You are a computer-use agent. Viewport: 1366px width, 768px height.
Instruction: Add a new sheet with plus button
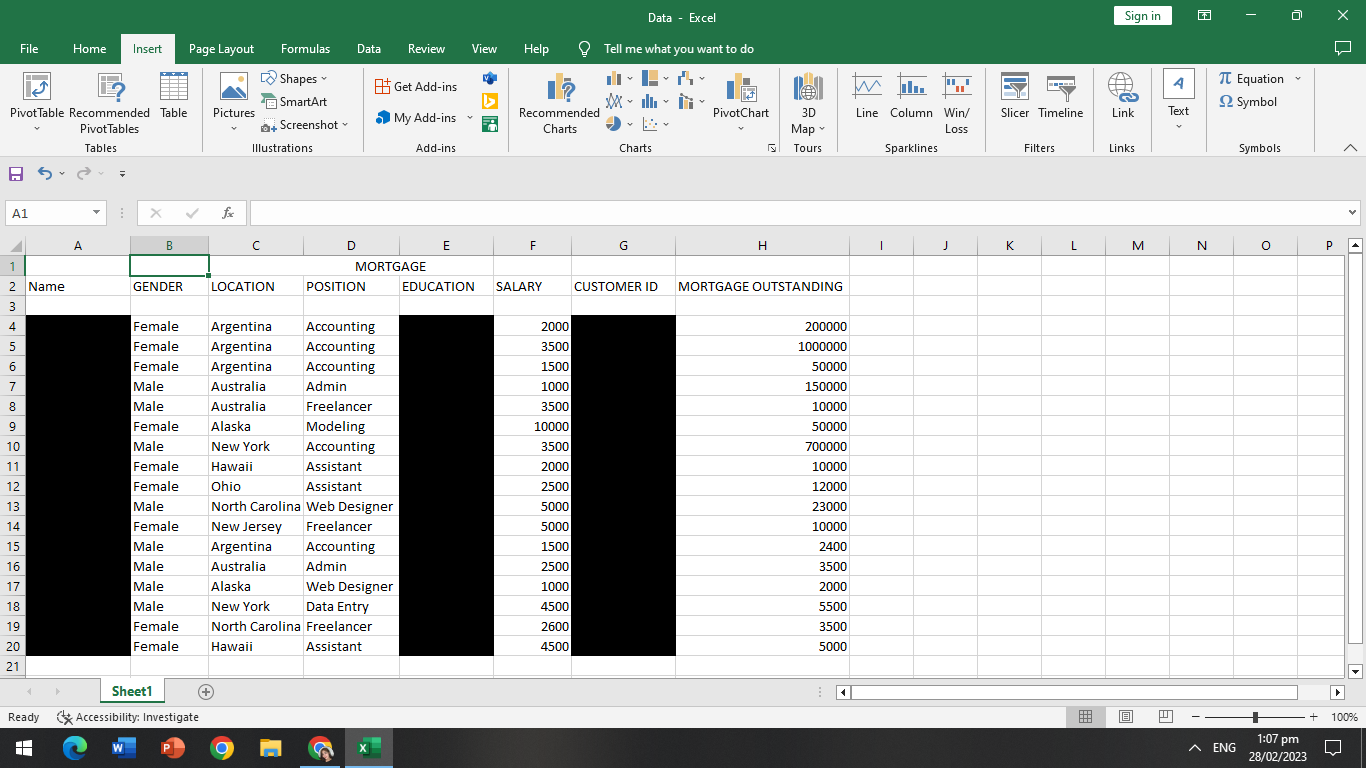coord(206,691)
